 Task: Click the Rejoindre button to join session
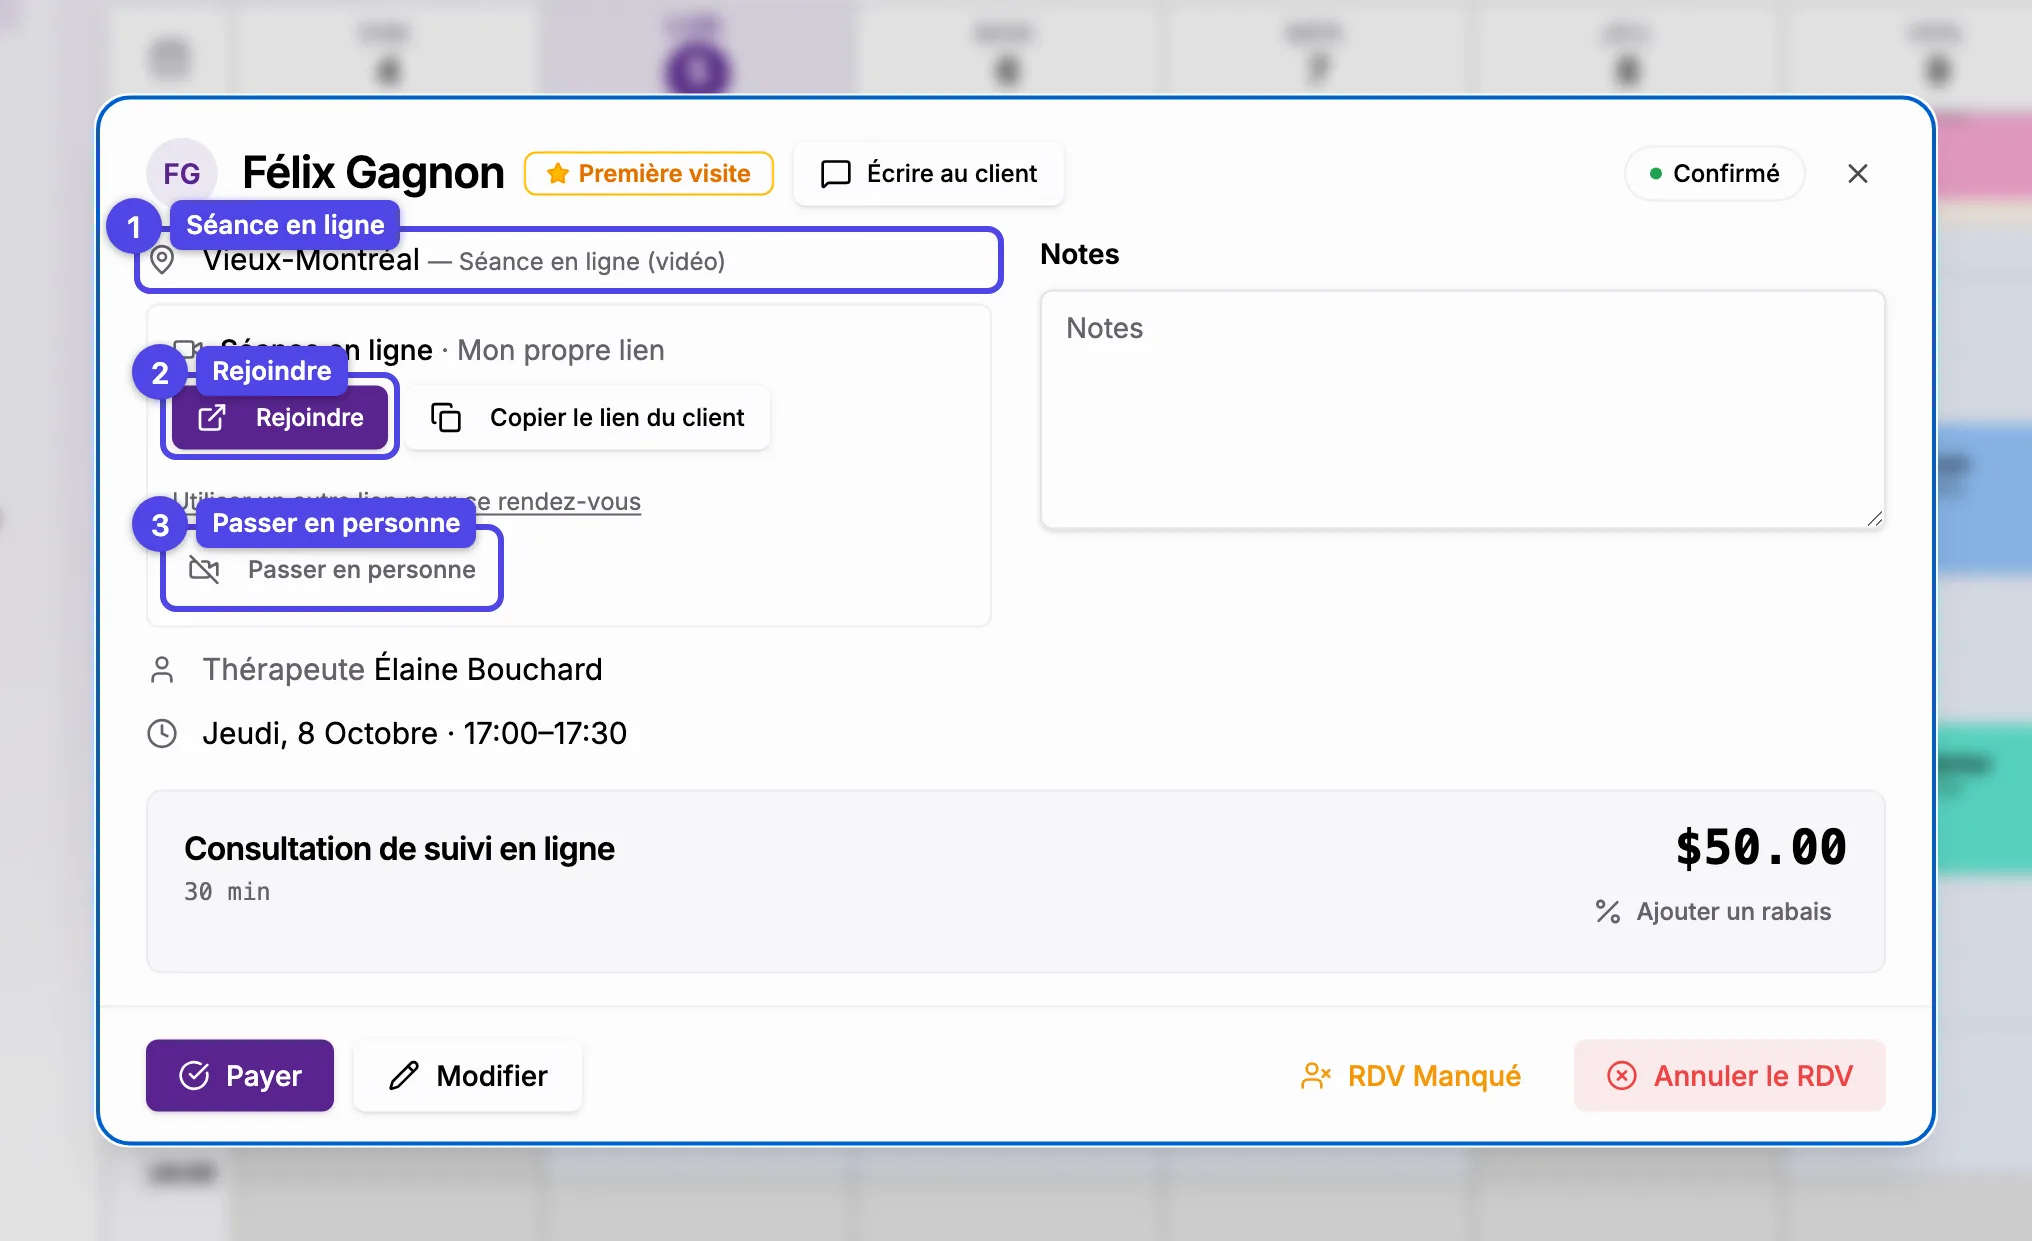[x=280, y=417]
